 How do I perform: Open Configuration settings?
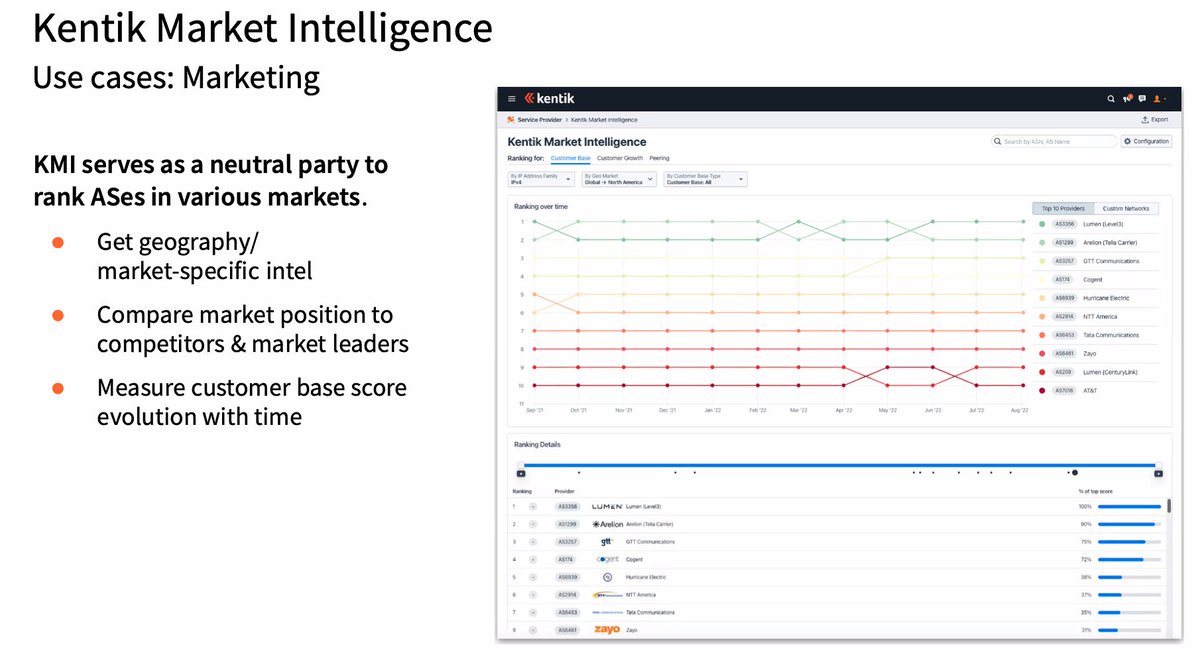click(x=1146, y=141)
